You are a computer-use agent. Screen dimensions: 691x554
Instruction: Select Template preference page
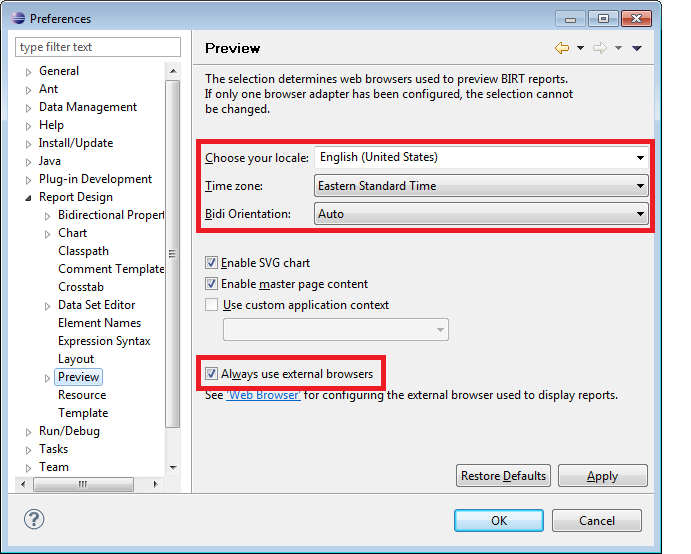83,413
